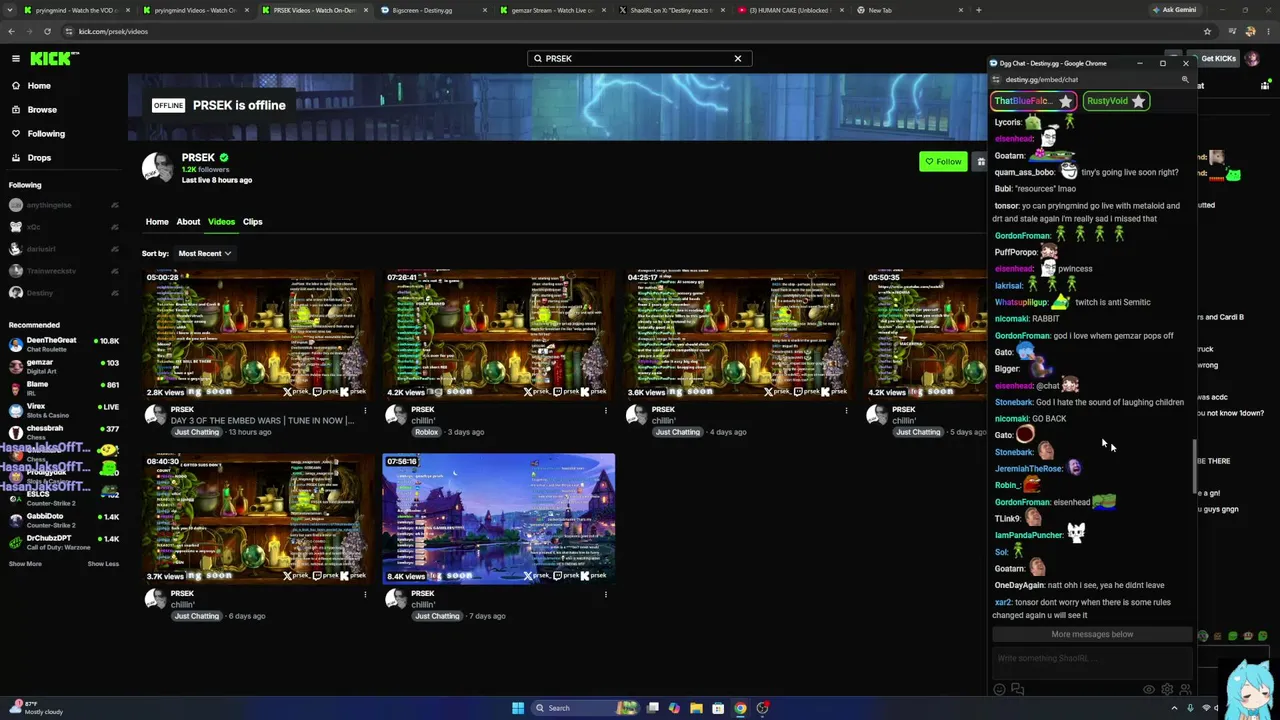1280x720 pixels.
Task: Reload the Kick page
Action: point(47,32)
